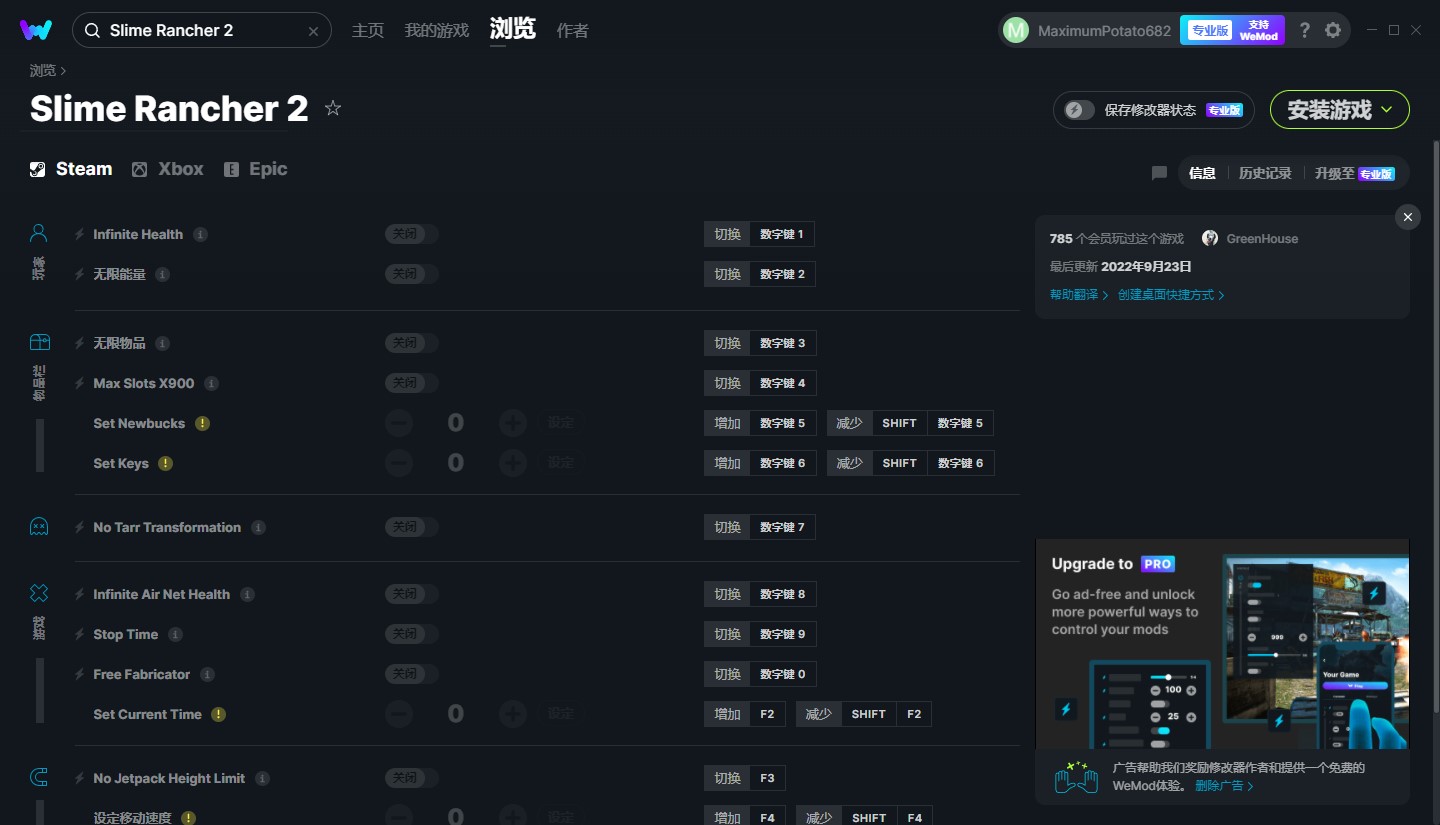Click into the Slime Rancher 2 search field
1440x825 pixels.
pos(202,30)
